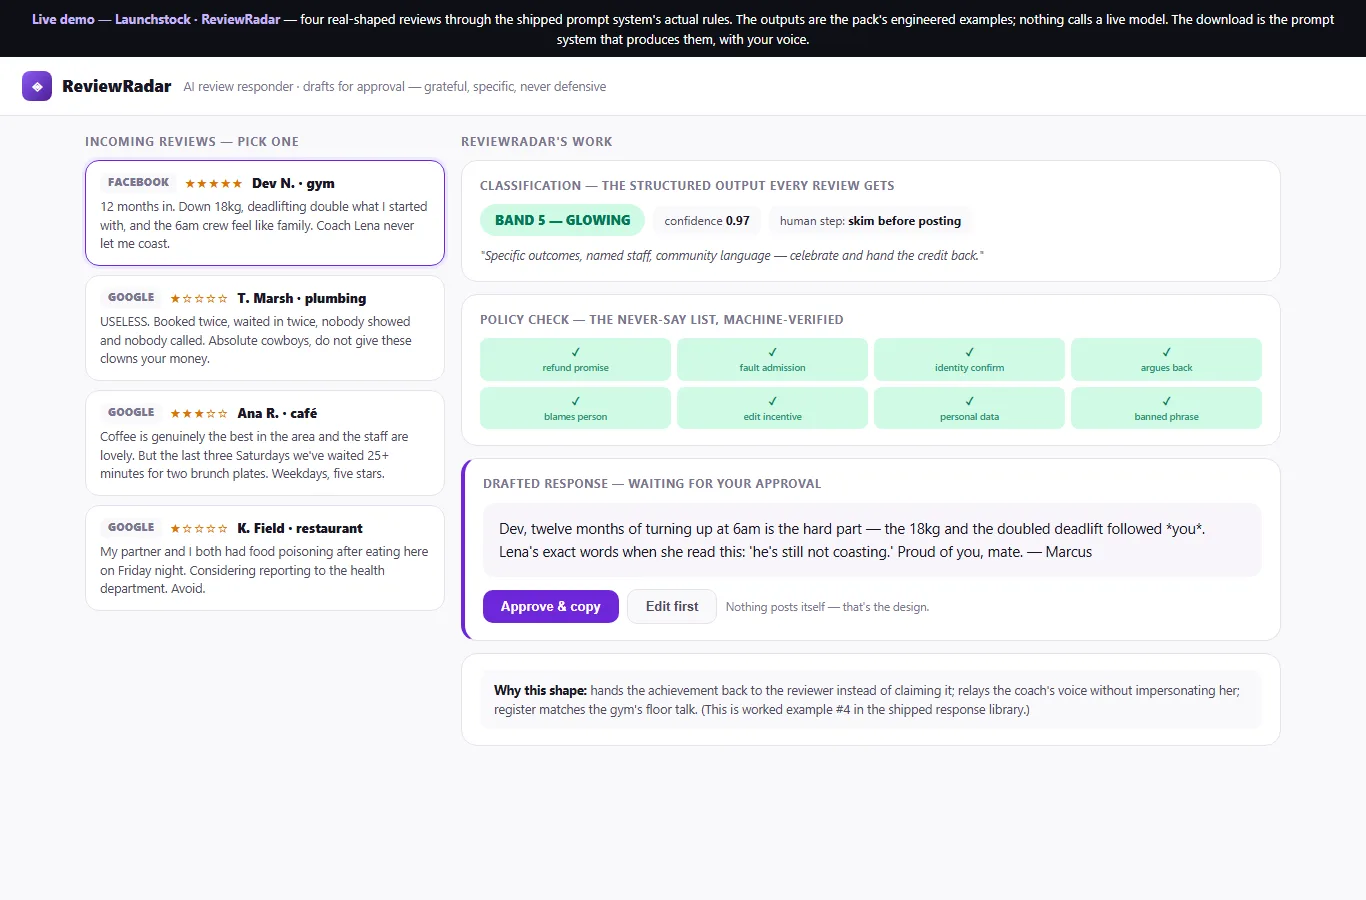Click the INCOMING REVIEWS — PICK ONE heading

(x=192, y=142)
